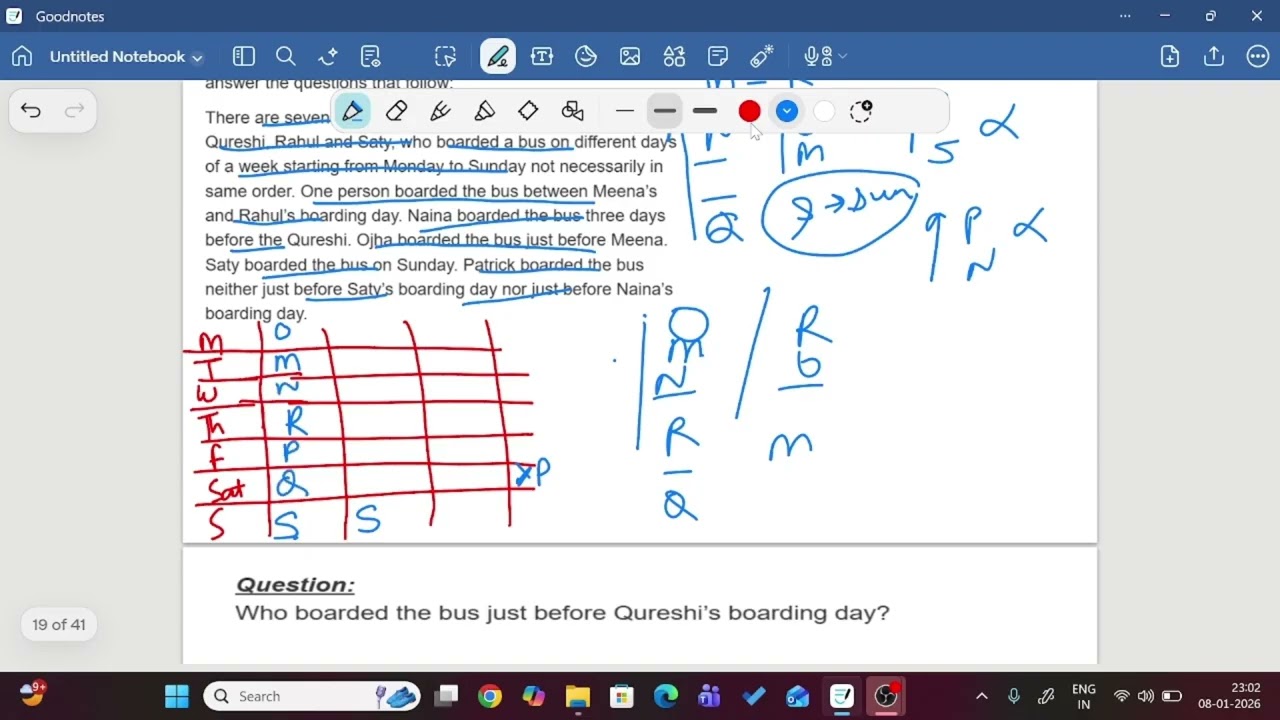The image size is (1280, 720).
Task: Open Microsoft Store from the taskbar
Action: tap(622, 696)
